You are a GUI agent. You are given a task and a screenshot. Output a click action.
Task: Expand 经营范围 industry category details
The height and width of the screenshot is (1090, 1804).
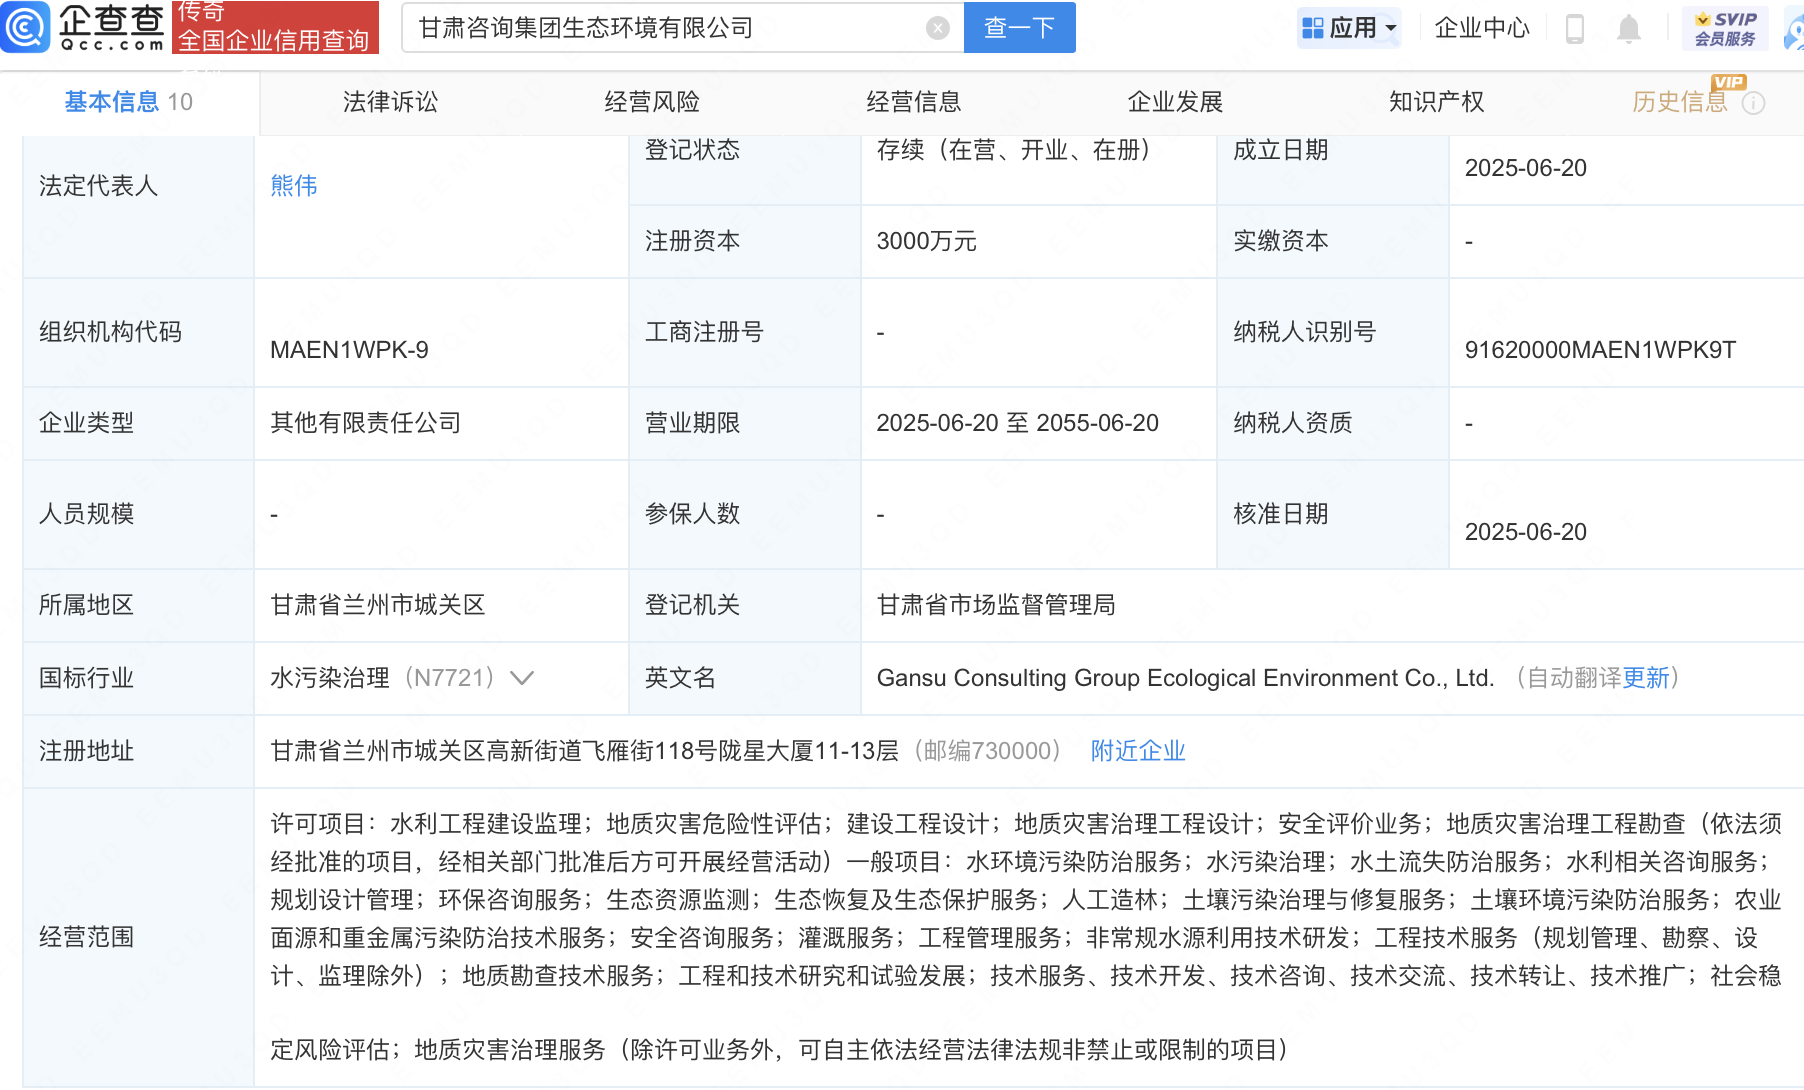tap(522, 677)
